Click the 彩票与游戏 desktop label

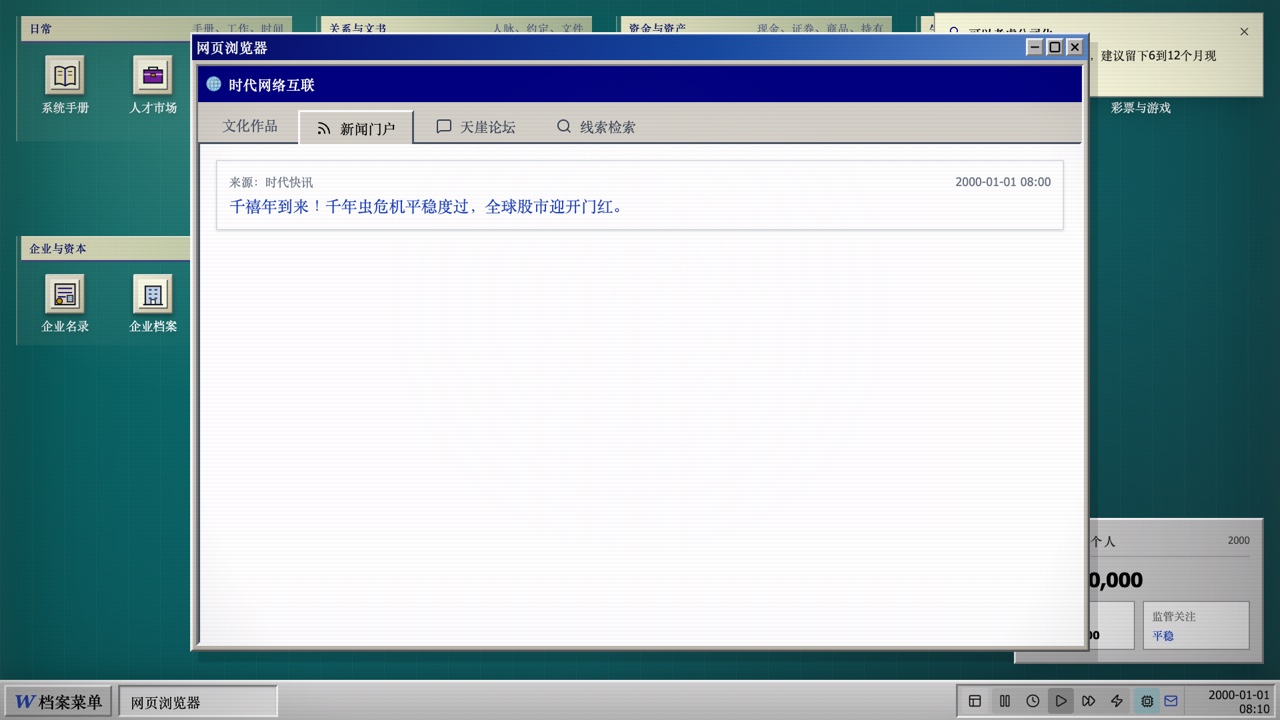click(1140, 107)
